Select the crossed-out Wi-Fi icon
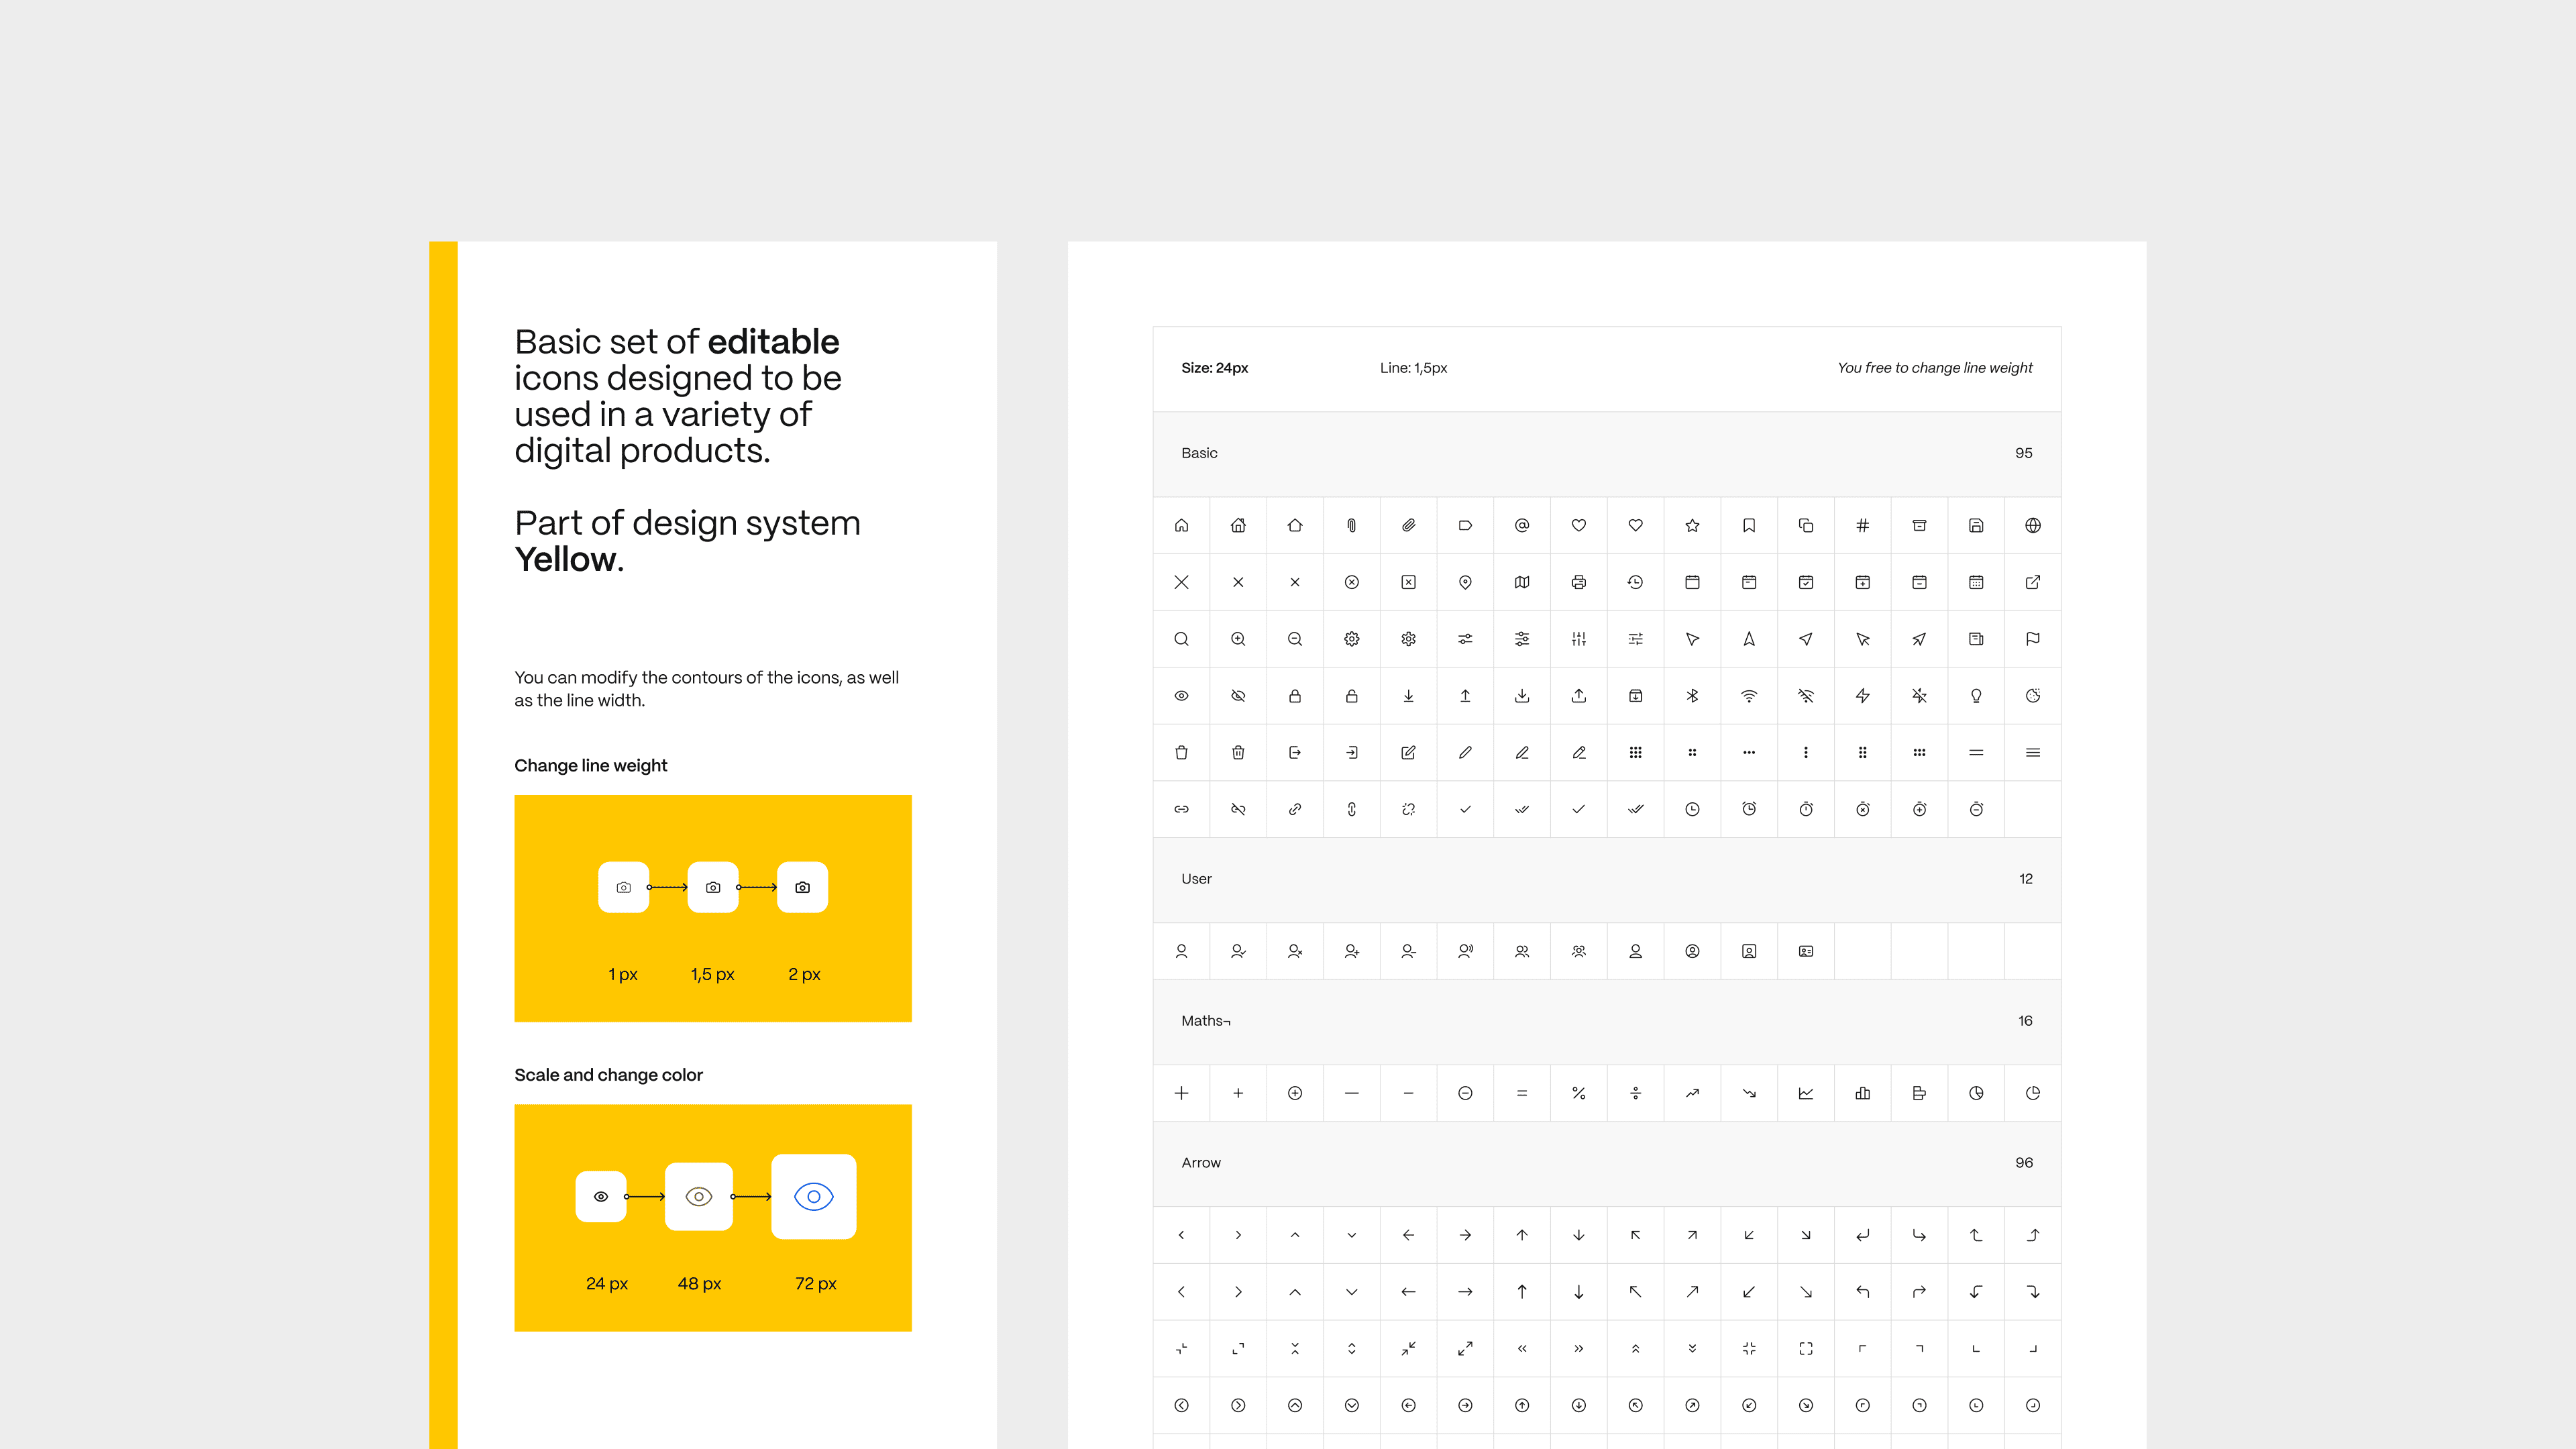Viewport: 2576px width, 1449px height. pos(1805,696)
